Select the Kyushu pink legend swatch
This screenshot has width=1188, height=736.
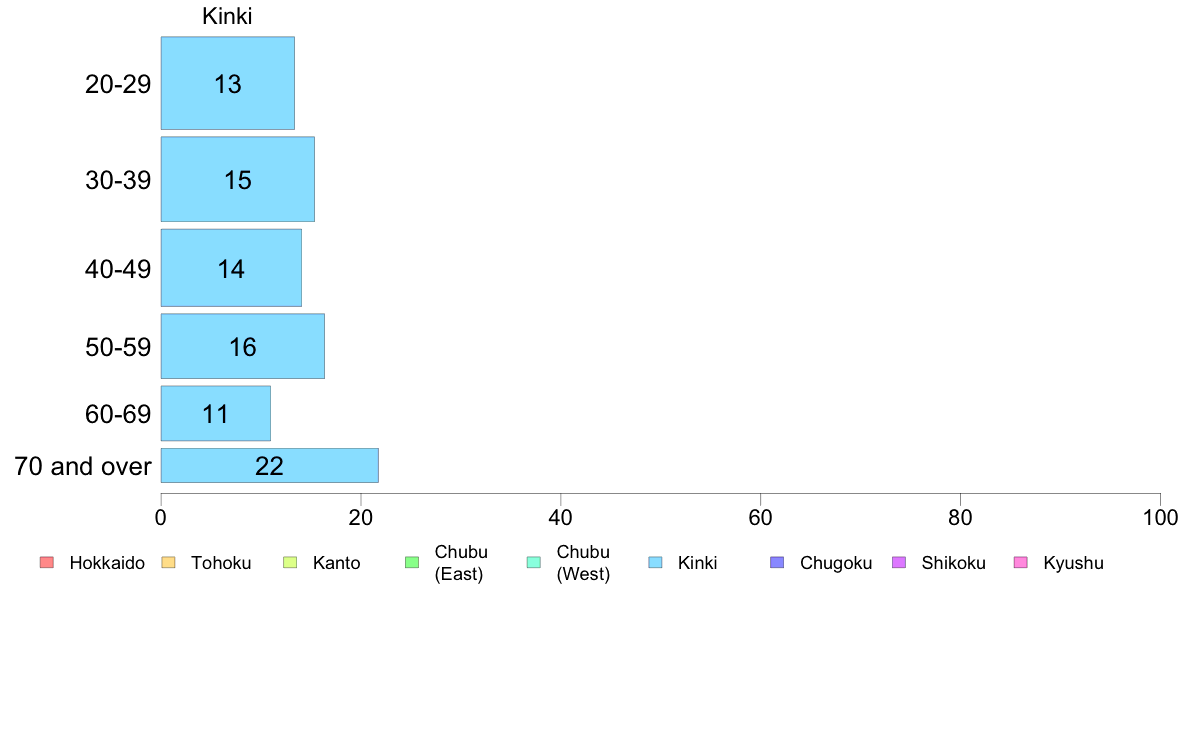(1021, 562)
